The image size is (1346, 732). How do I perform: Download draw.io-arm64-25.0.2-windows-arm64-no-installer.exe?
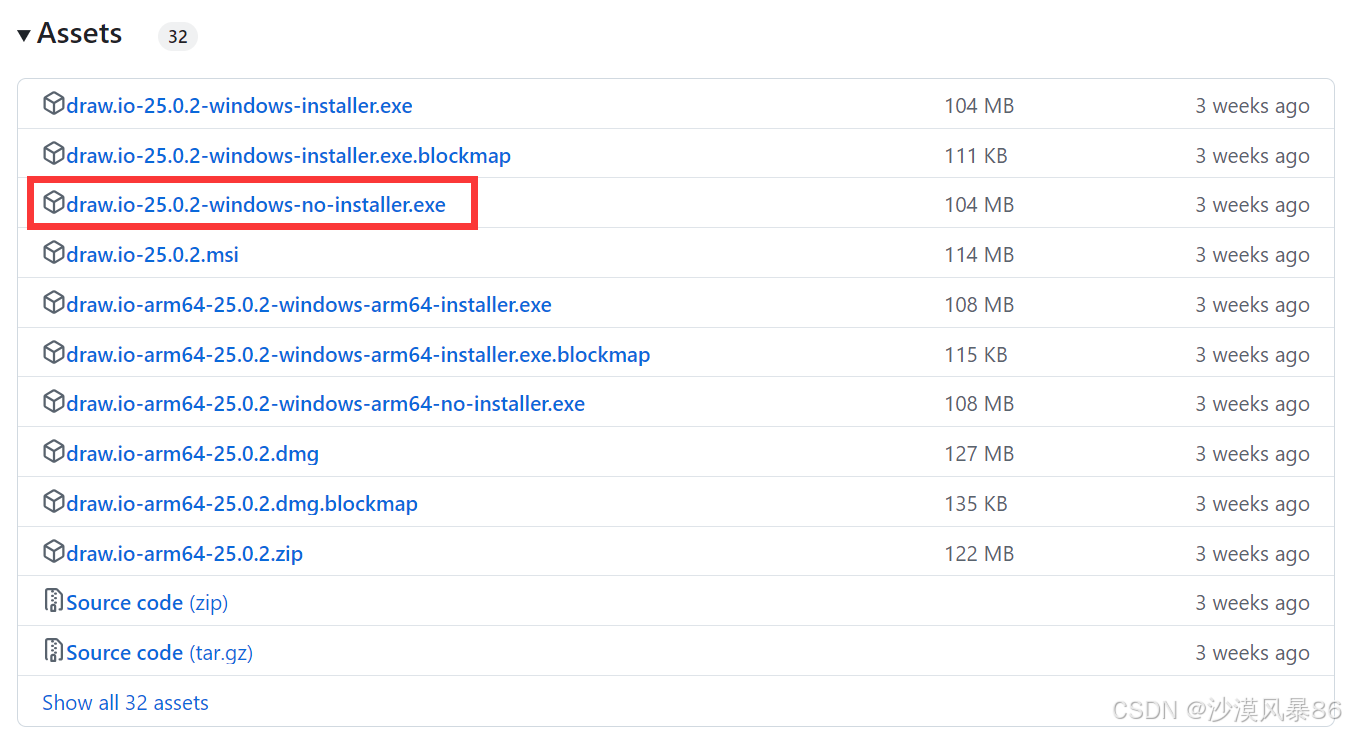[x=325, y=404]
